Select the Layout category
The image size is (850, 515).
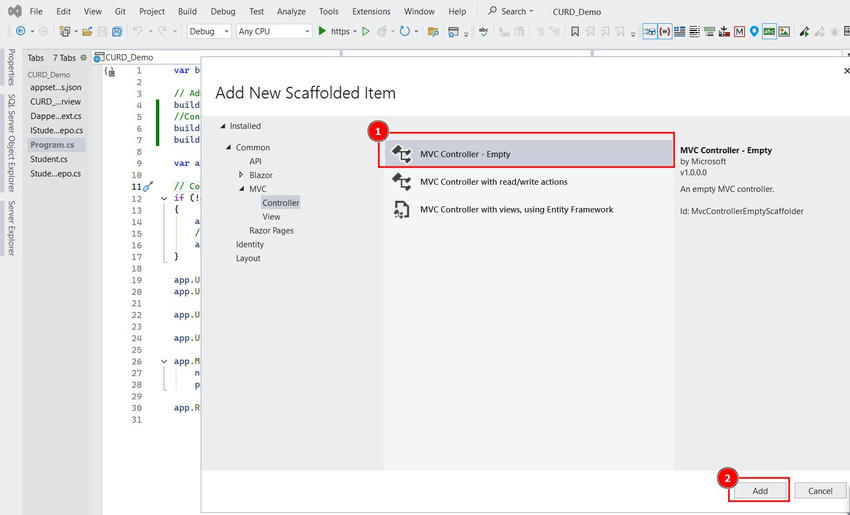[248, 258]
